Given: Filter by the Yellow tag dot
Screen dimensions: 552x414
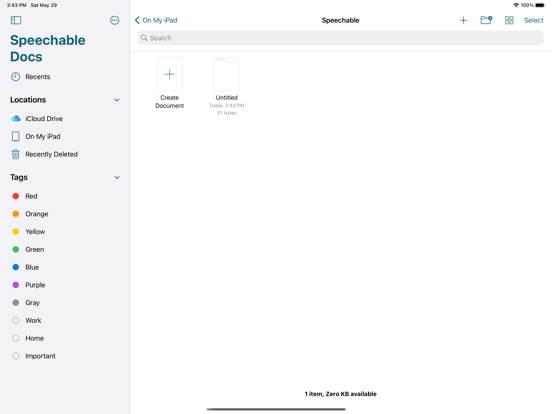Looking at the screenshot, I should tap(15, 232).
